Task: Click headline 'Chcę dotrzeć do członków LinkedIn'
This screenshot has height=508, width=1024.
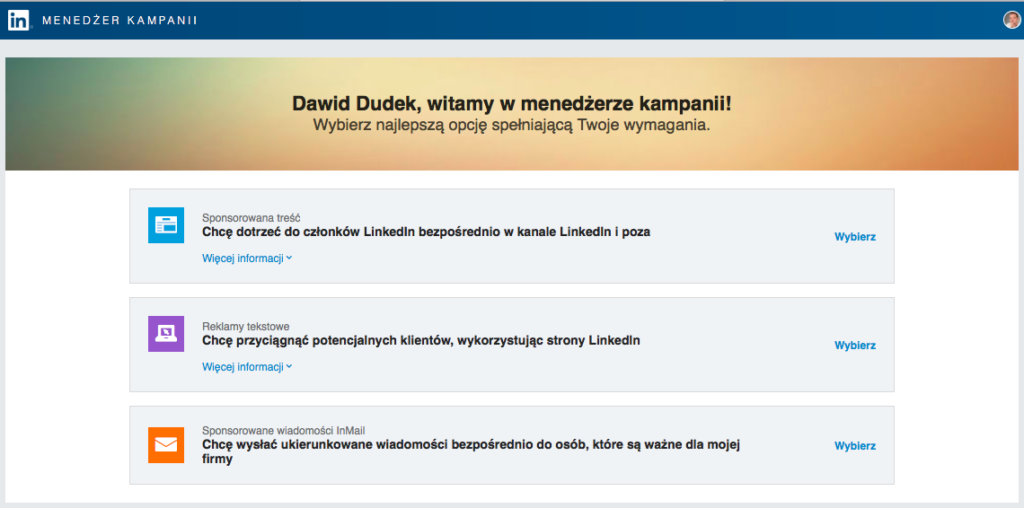Action: pyautogui.click(x=426, y=232)
